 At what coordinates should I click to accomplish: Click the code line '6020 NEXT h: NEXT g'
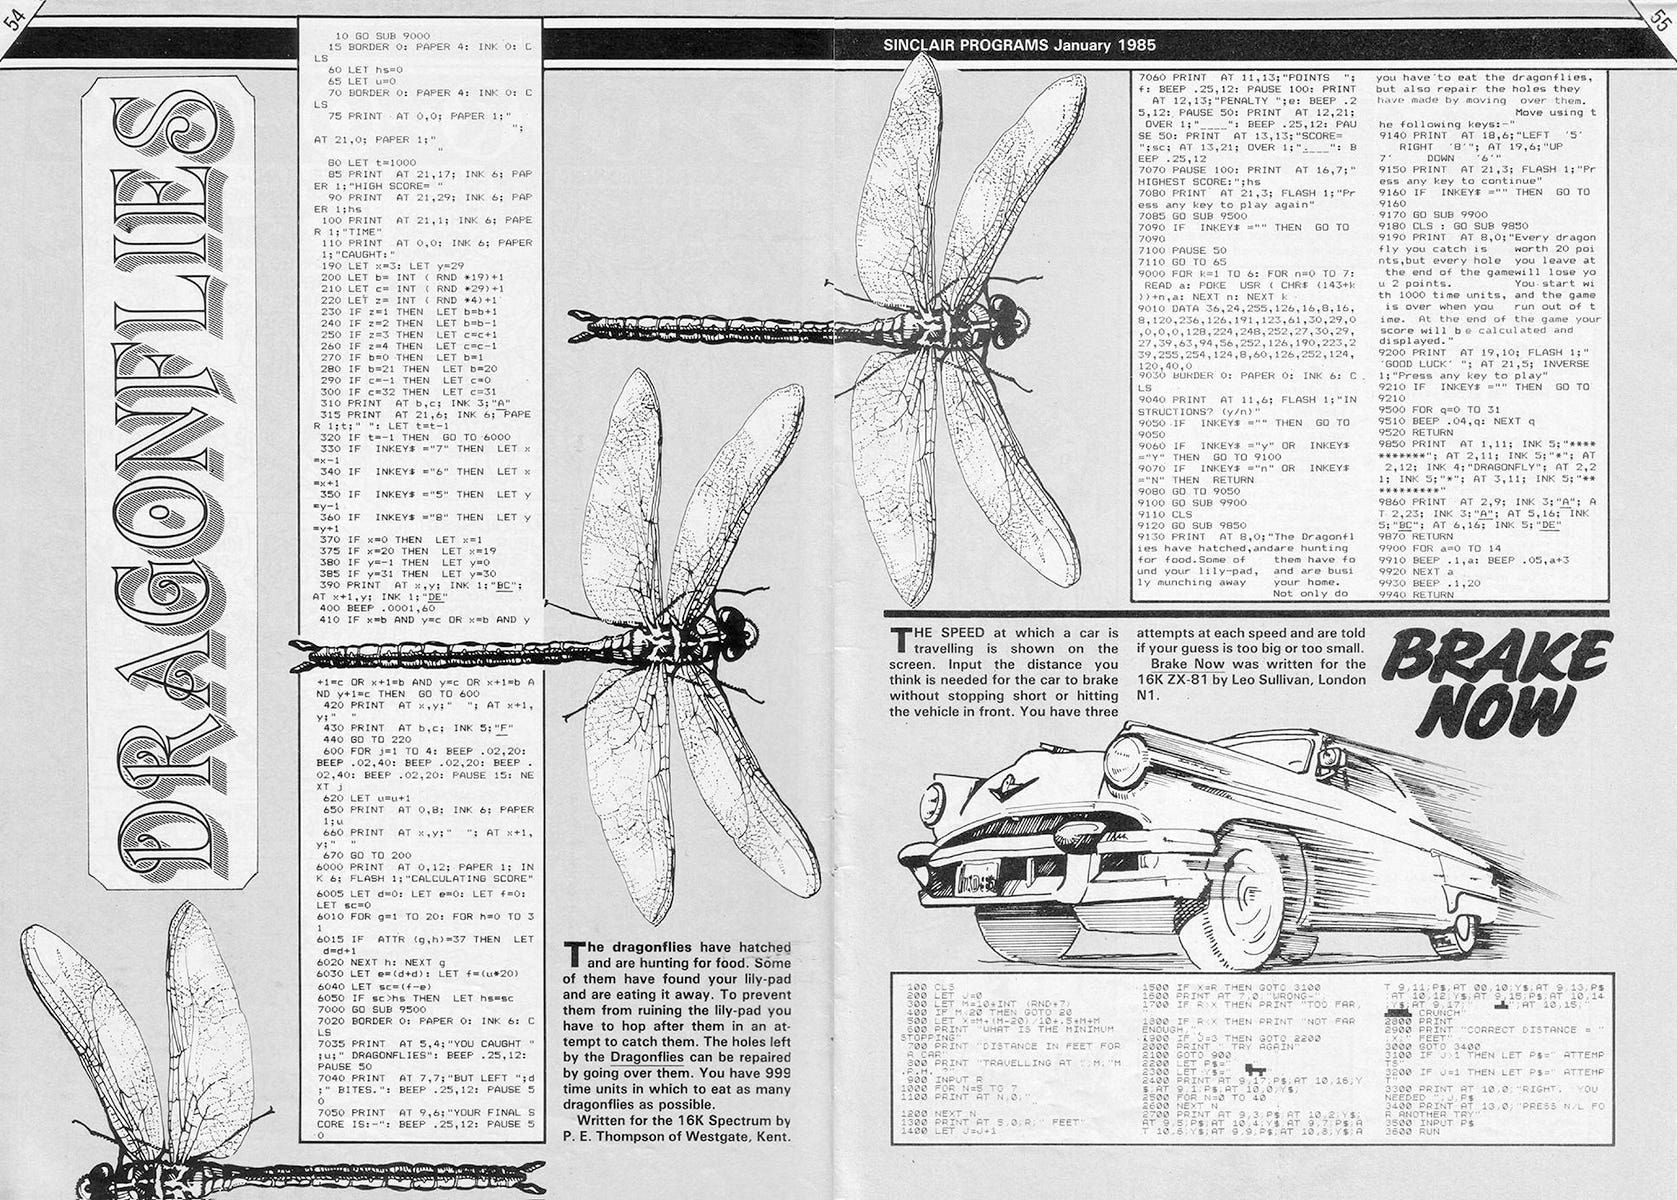click(x=380, y=962)
